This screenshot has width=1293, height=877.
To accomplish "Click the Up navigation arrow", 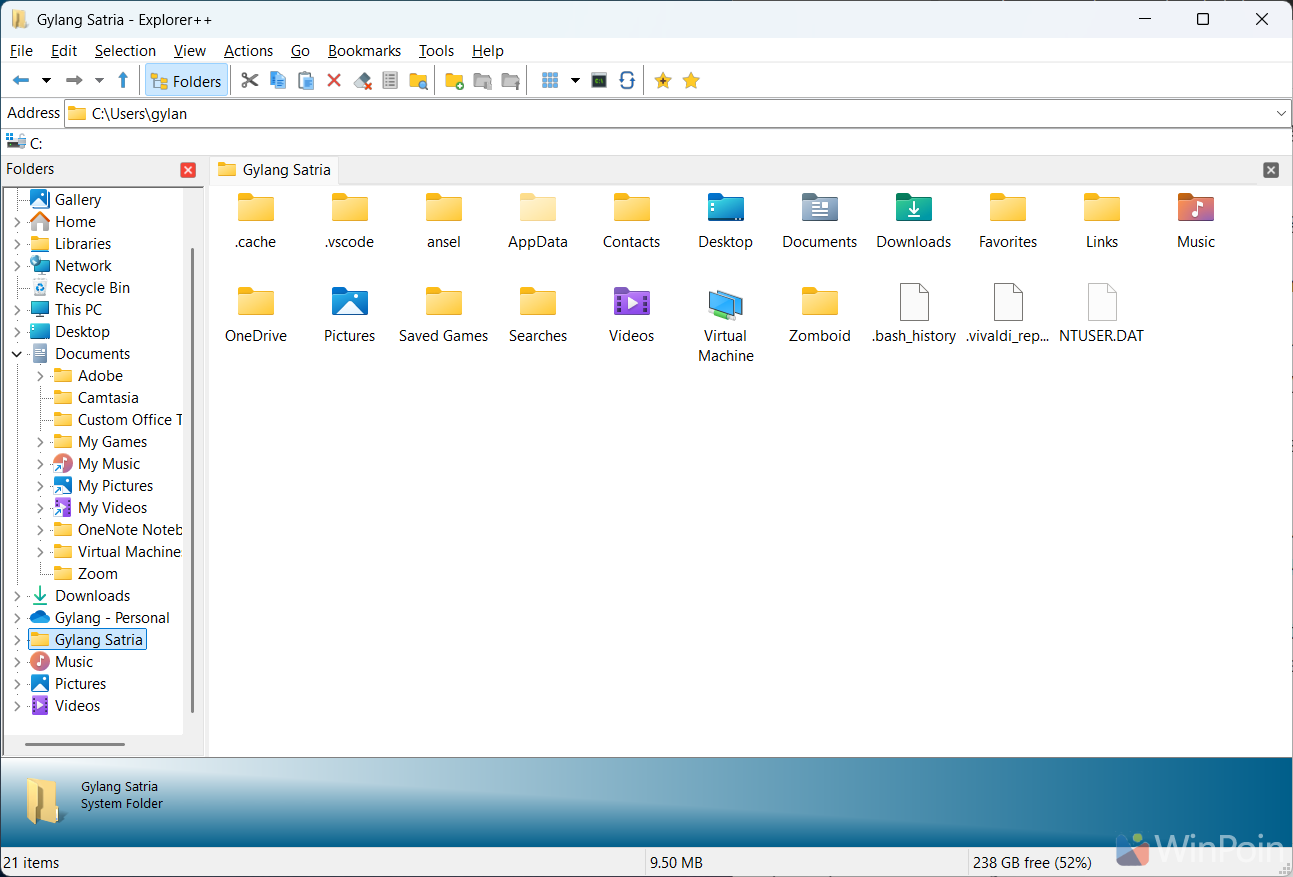I will click(x=122, y=80).
